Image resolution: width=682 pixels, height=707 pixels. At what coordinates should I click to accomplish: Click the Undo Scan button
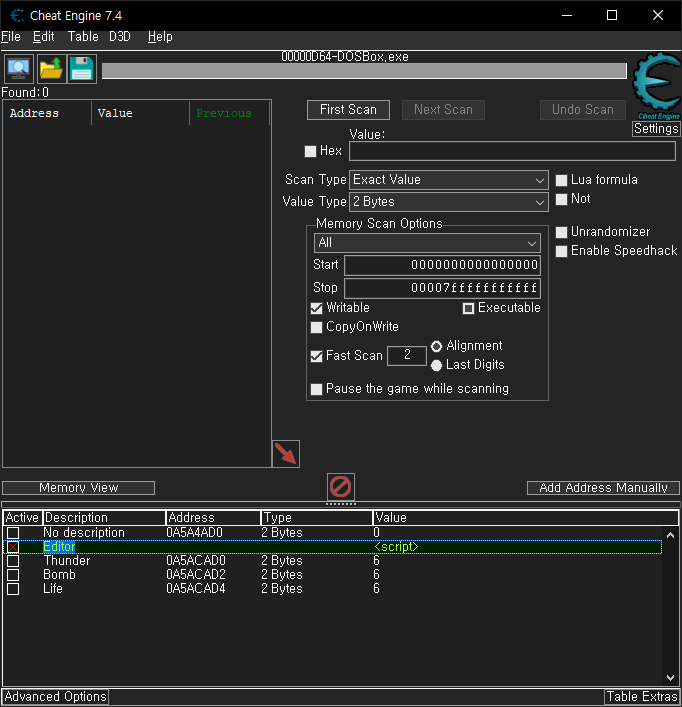point(582,110)
